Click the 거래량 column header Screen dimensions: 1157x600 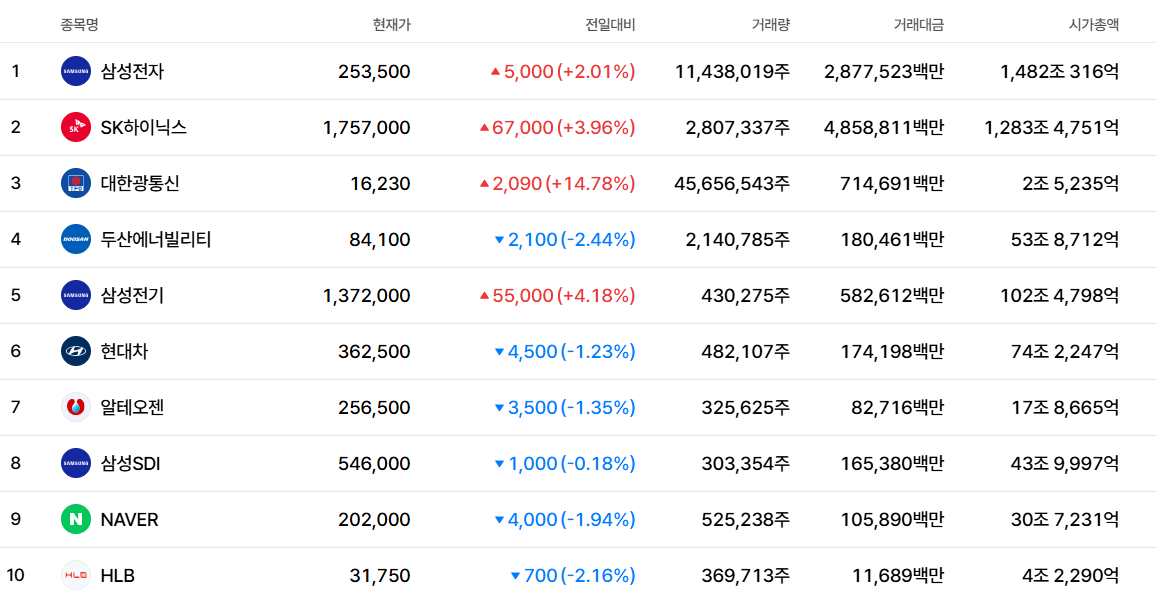771,24
